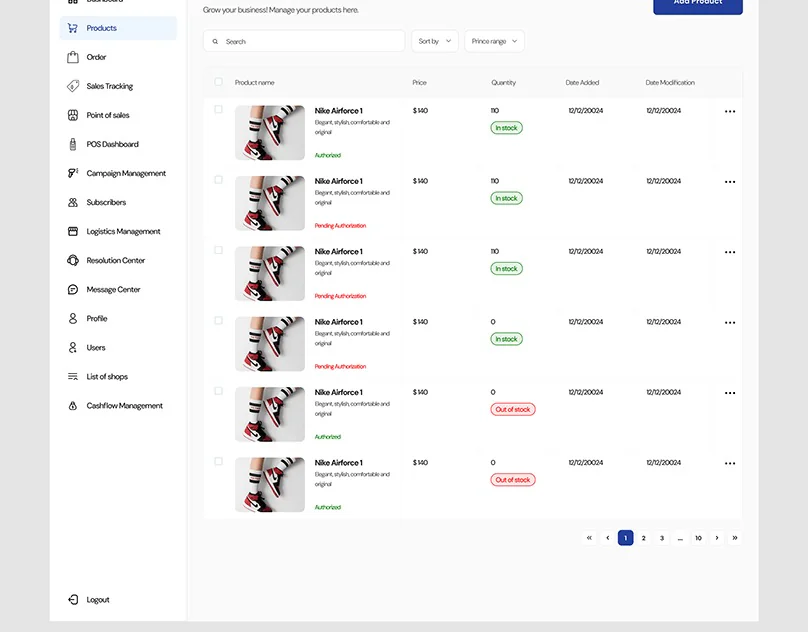
Task: Open three-dot menu for second product row
Action: point(730,182)
